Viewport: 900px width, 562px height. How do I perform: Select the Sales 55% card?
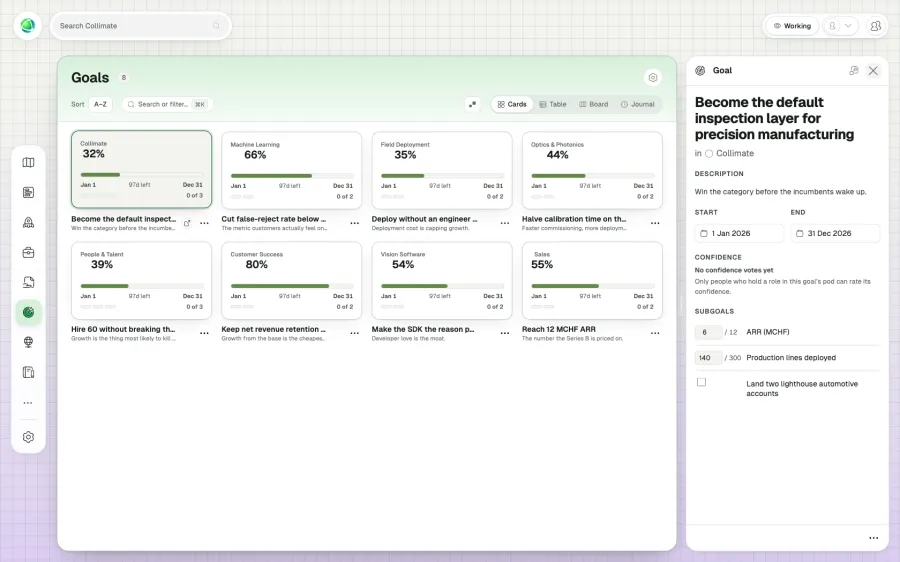(x=592, y=281)
